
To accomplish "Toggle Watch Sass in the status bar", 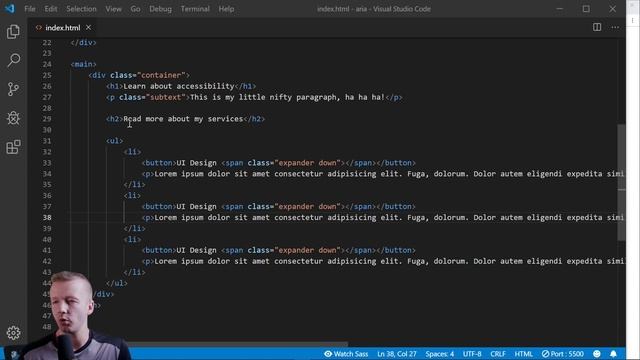I will tap(346, 354).
